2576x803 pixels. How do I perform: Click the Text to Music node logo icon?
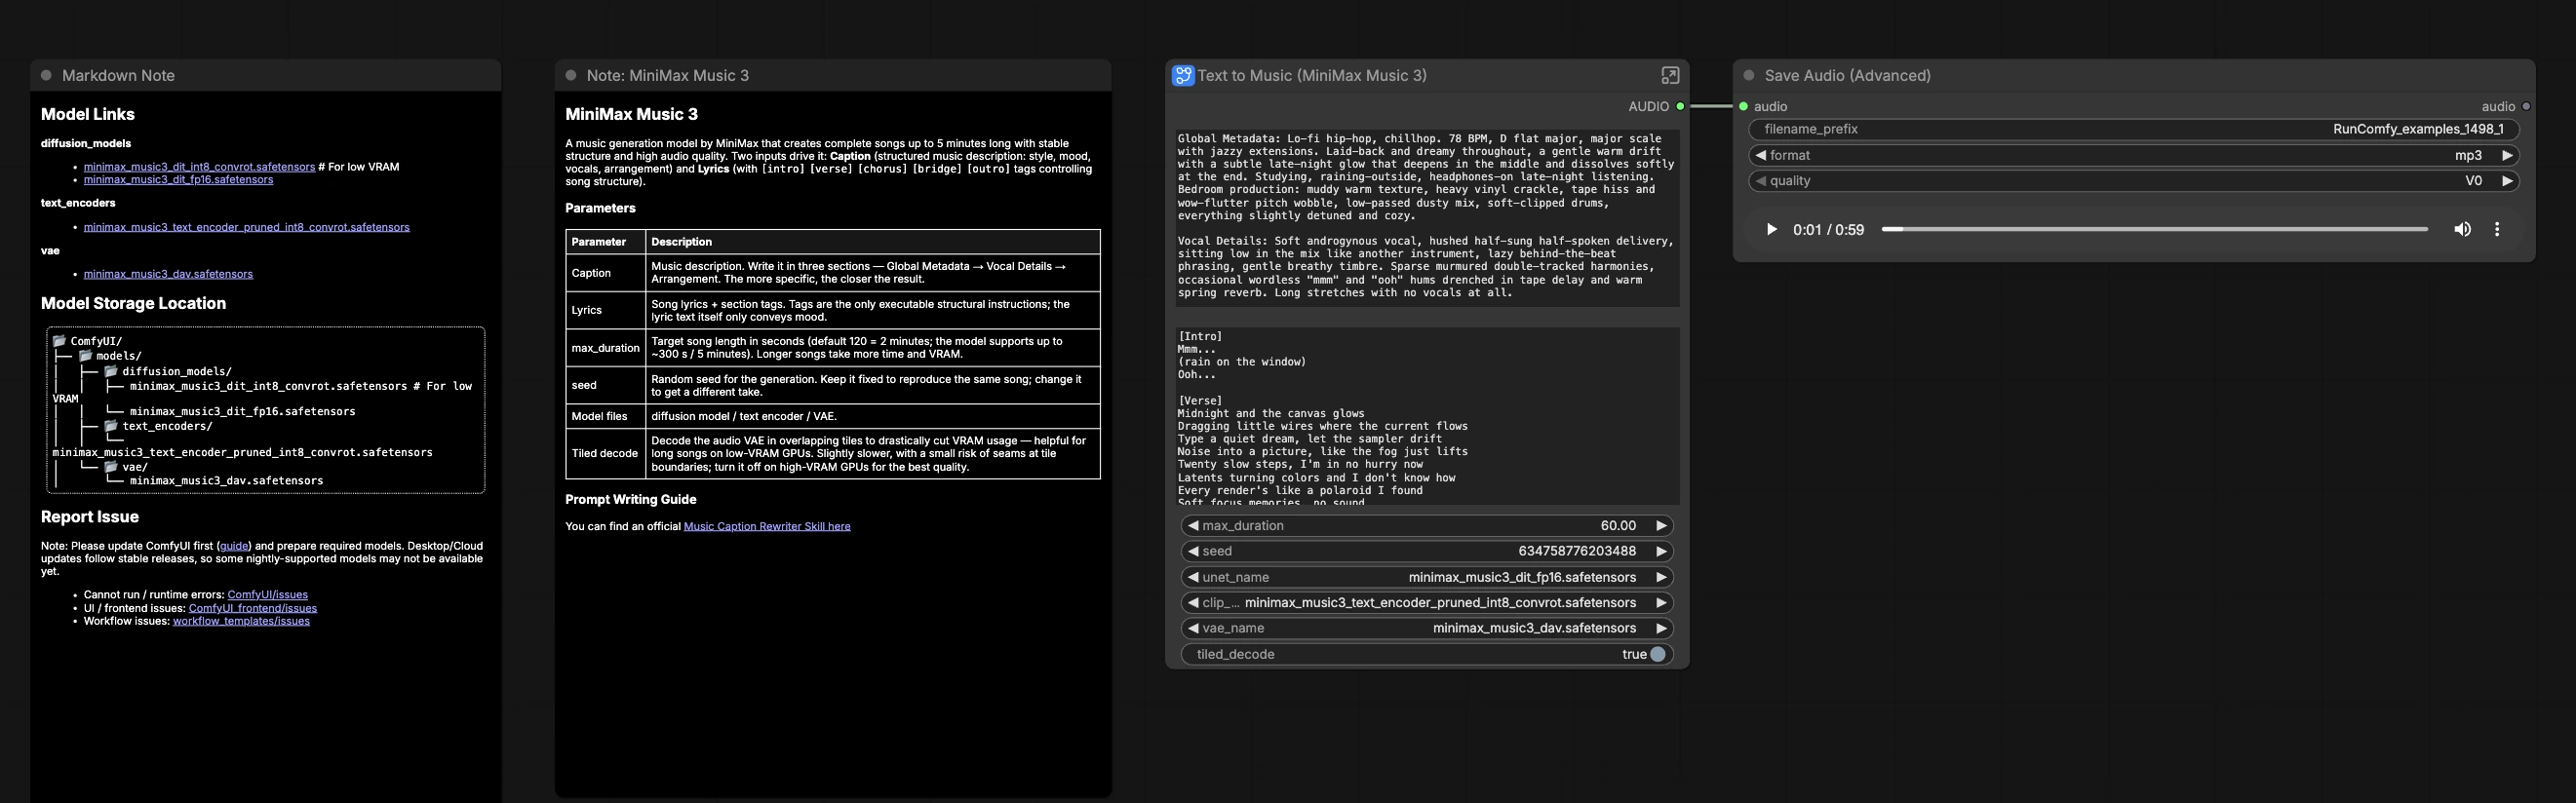[1183, 75]
